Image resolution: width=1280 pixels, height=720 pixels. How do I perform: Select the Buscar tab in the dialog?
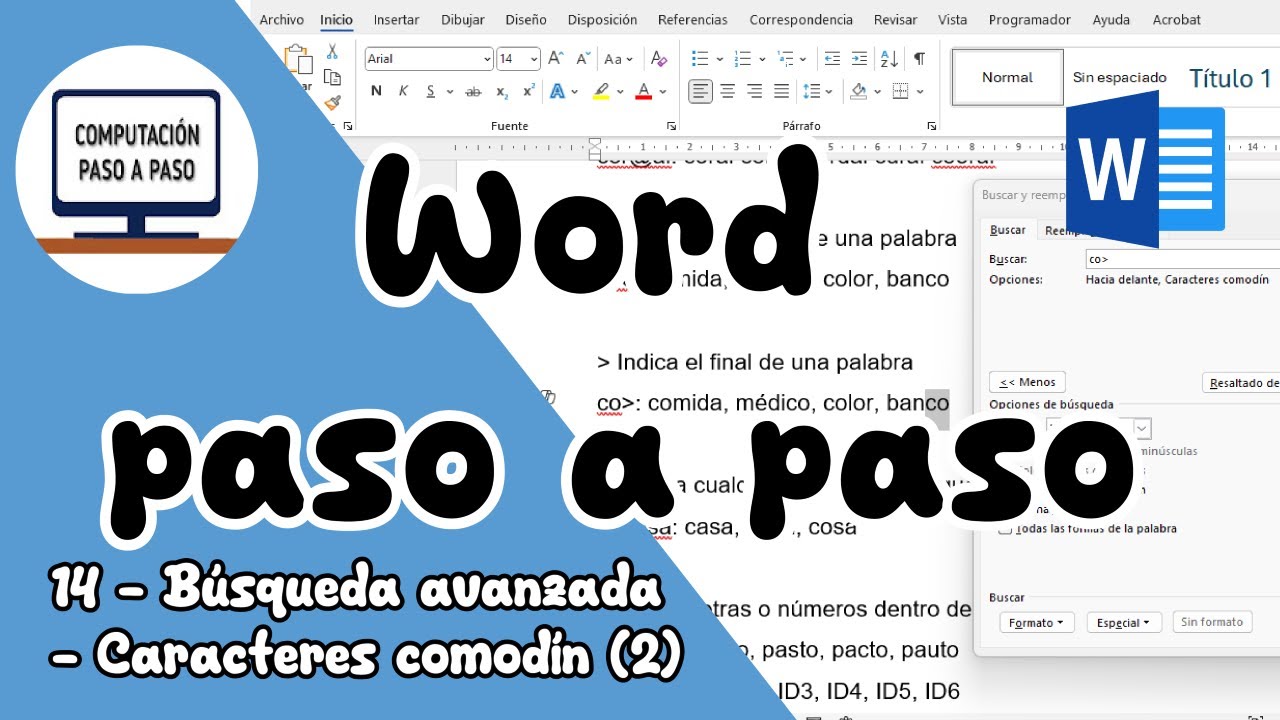pos(1007,230)
